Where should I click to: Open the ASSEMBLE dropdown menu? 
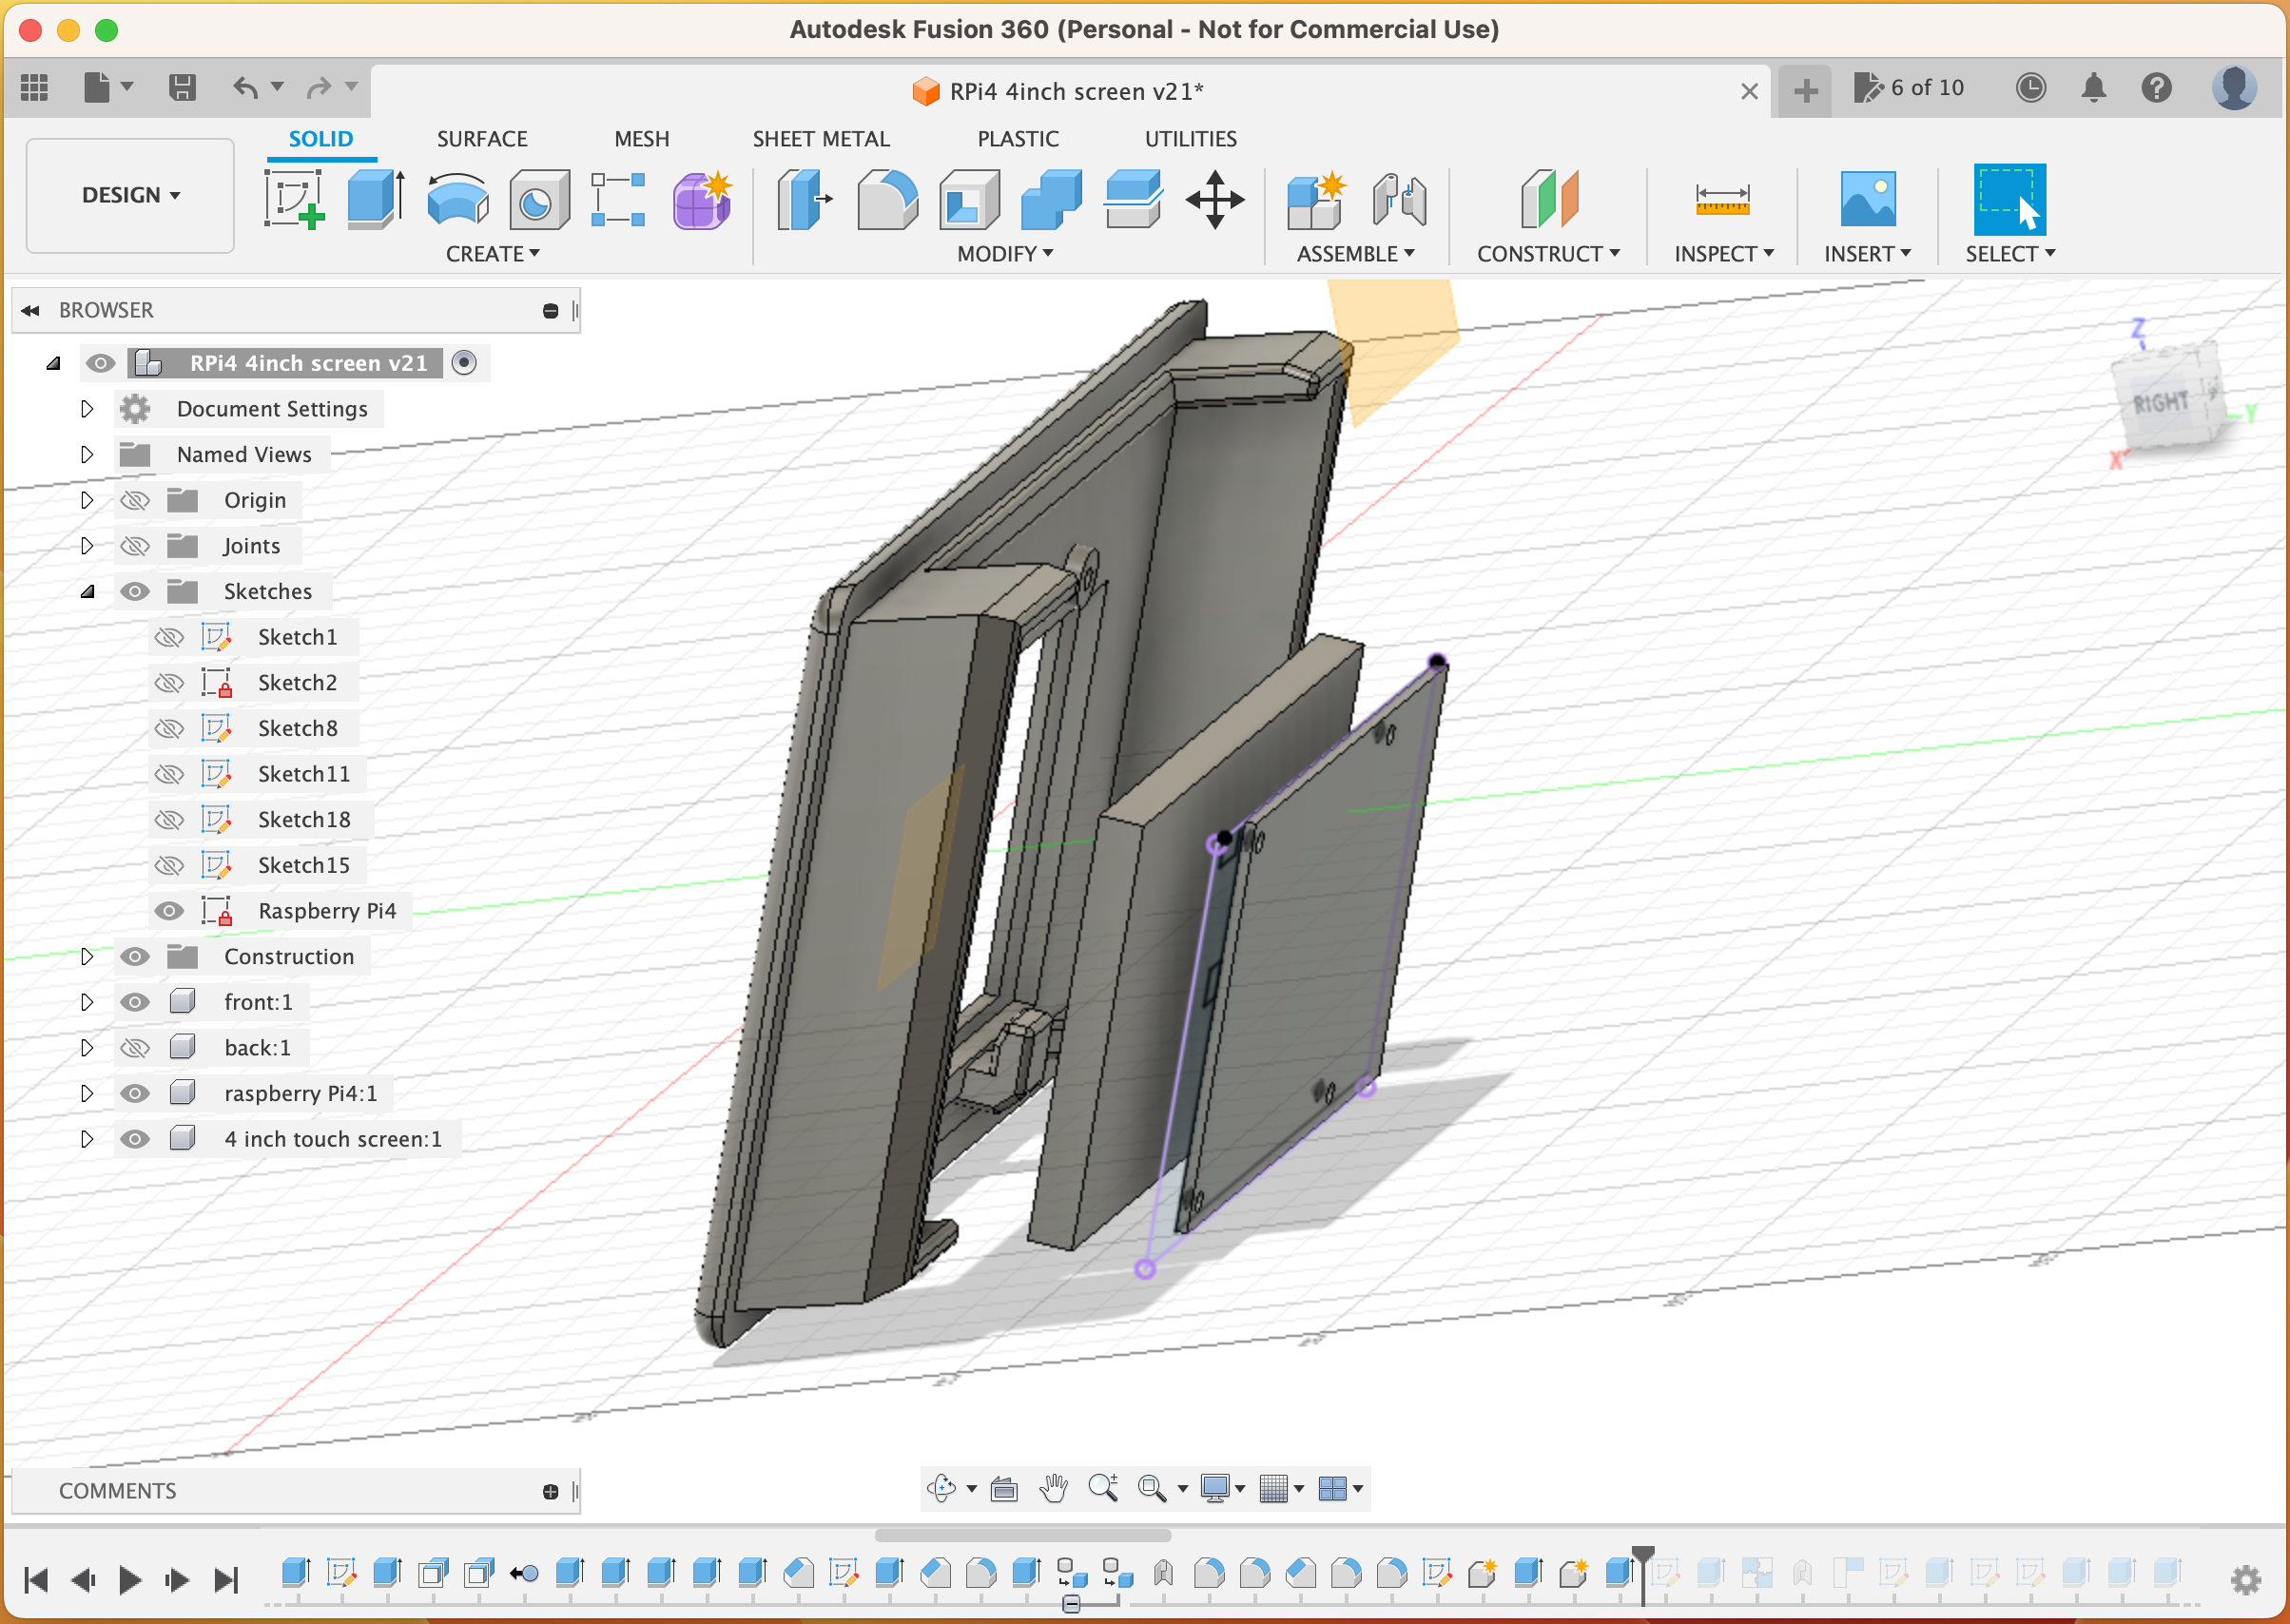coord(1355,254)
